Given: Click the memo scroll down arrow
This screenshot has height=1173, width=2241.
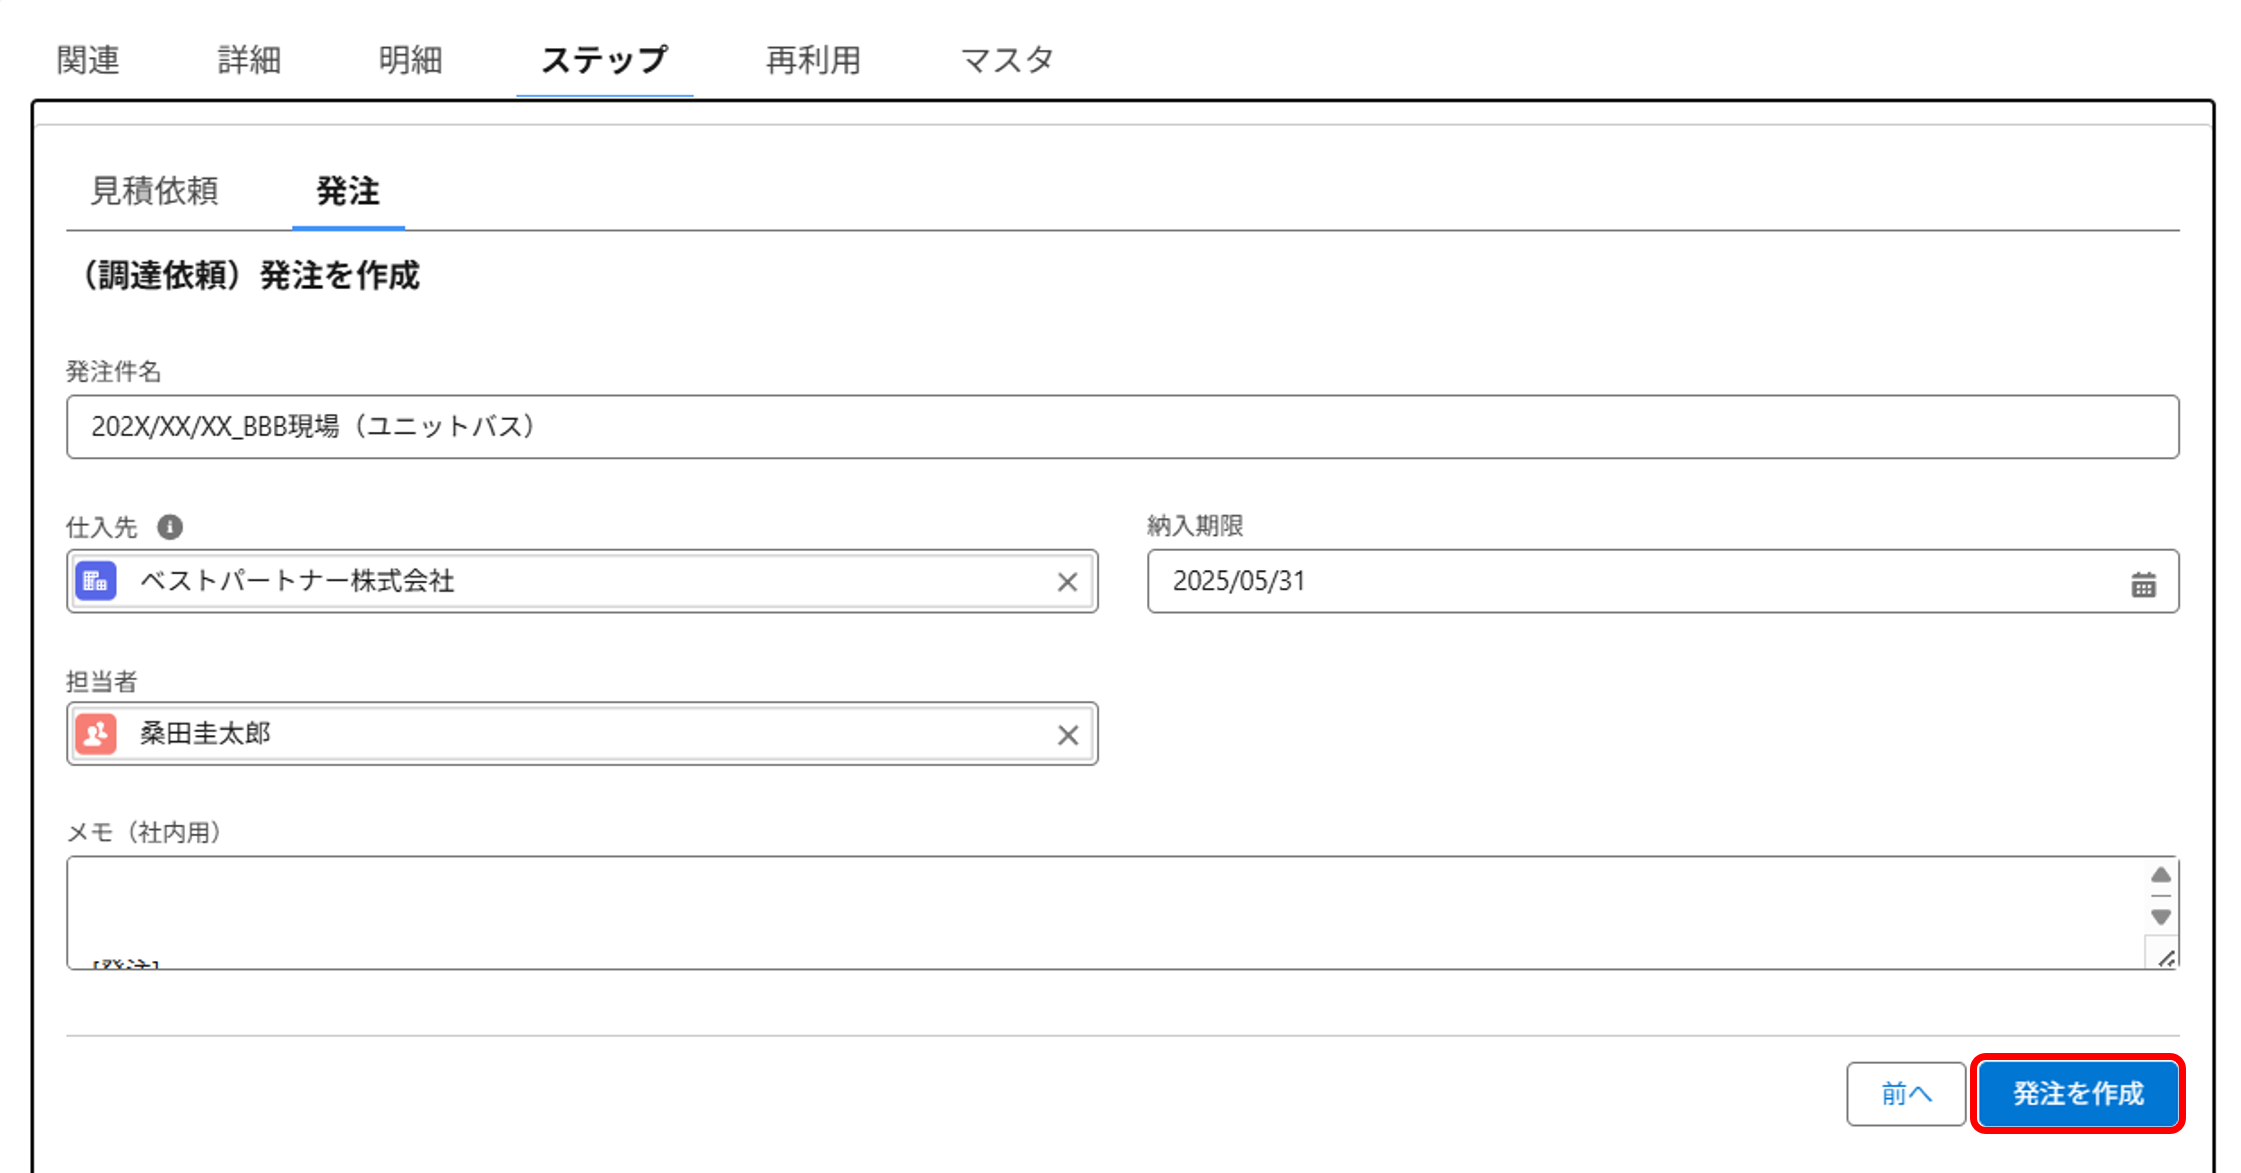Looking at the screenshot, I should (x=2160, y=916).
